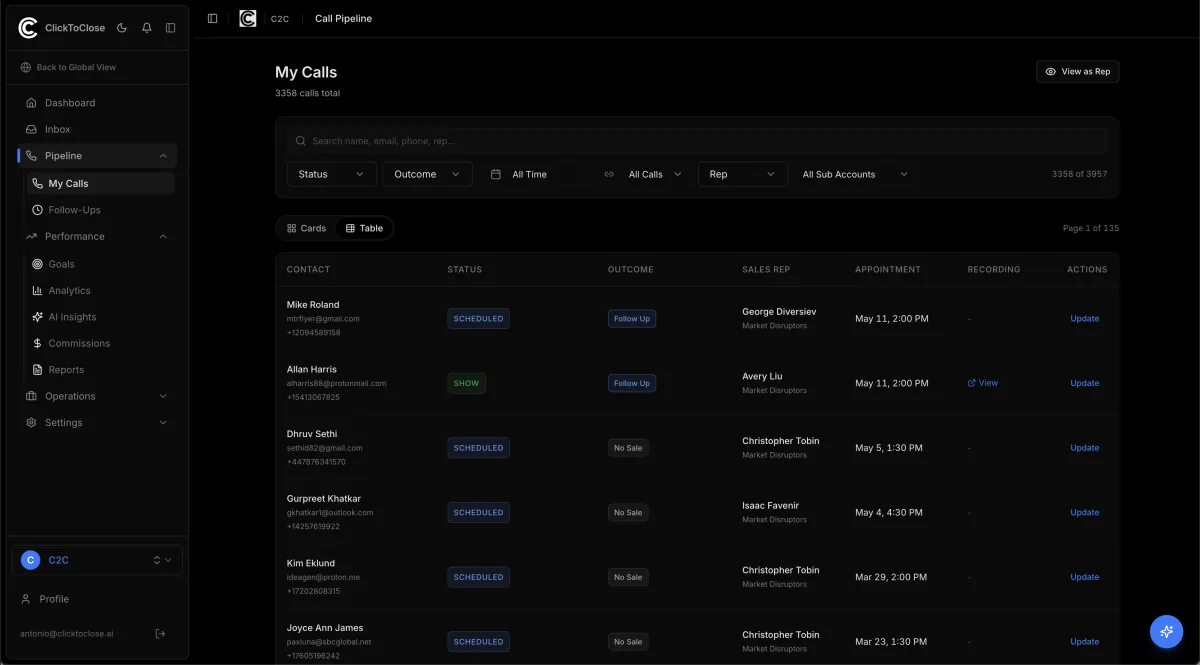Update Gurpreet Khatkar's call

click(x=1084, y=512)
